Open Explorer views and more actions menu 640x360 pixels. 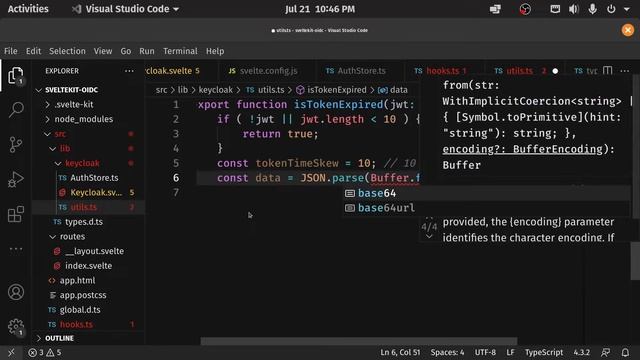tap(129, 71)
